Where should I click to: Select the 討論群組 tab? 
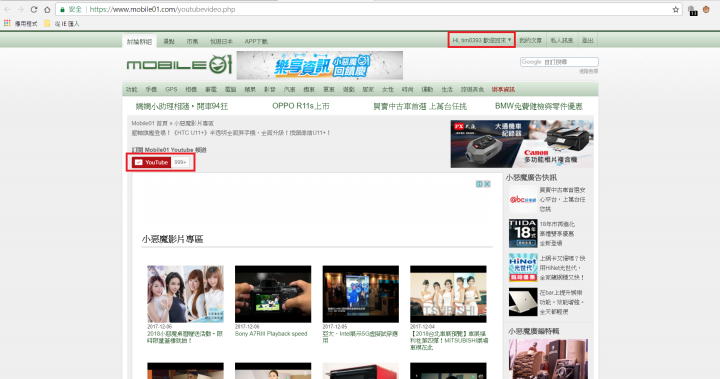pos(139,41)
